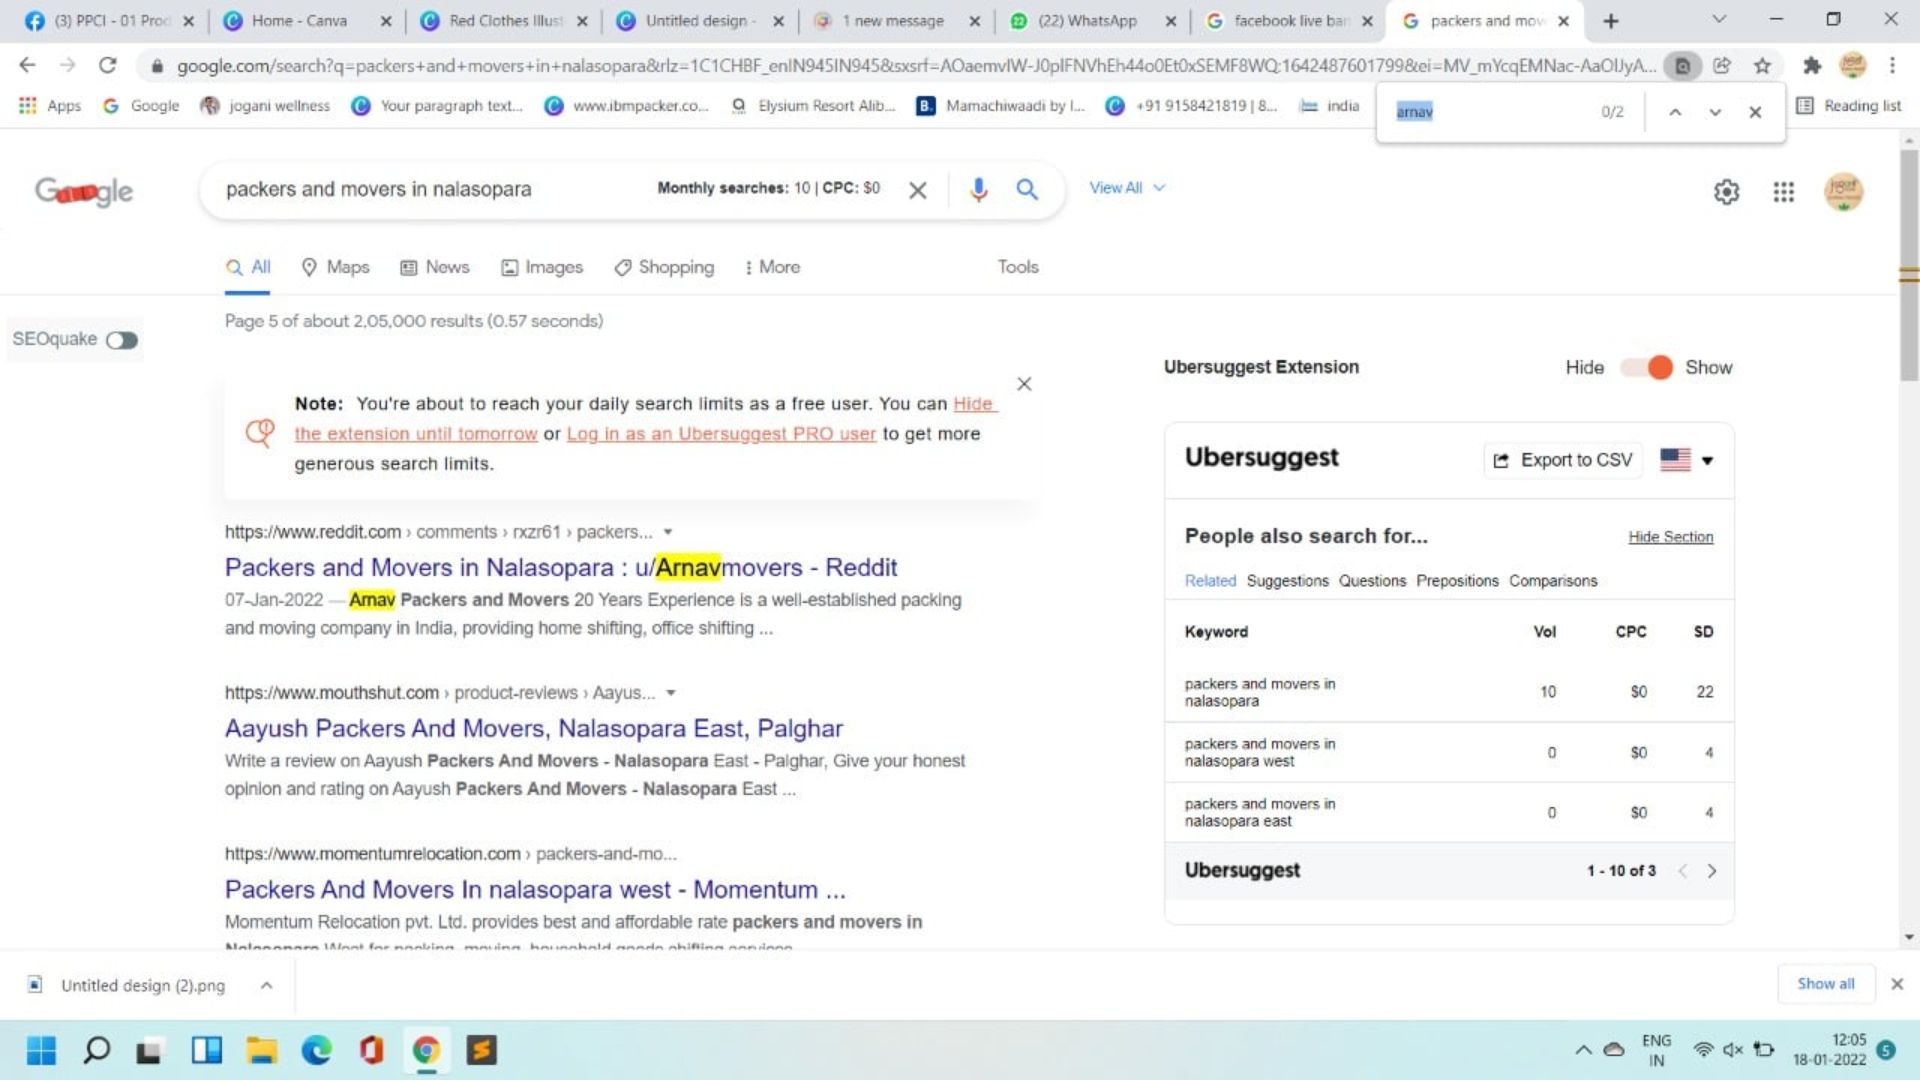
Task: Reload the current page
Action: [107, 66]
